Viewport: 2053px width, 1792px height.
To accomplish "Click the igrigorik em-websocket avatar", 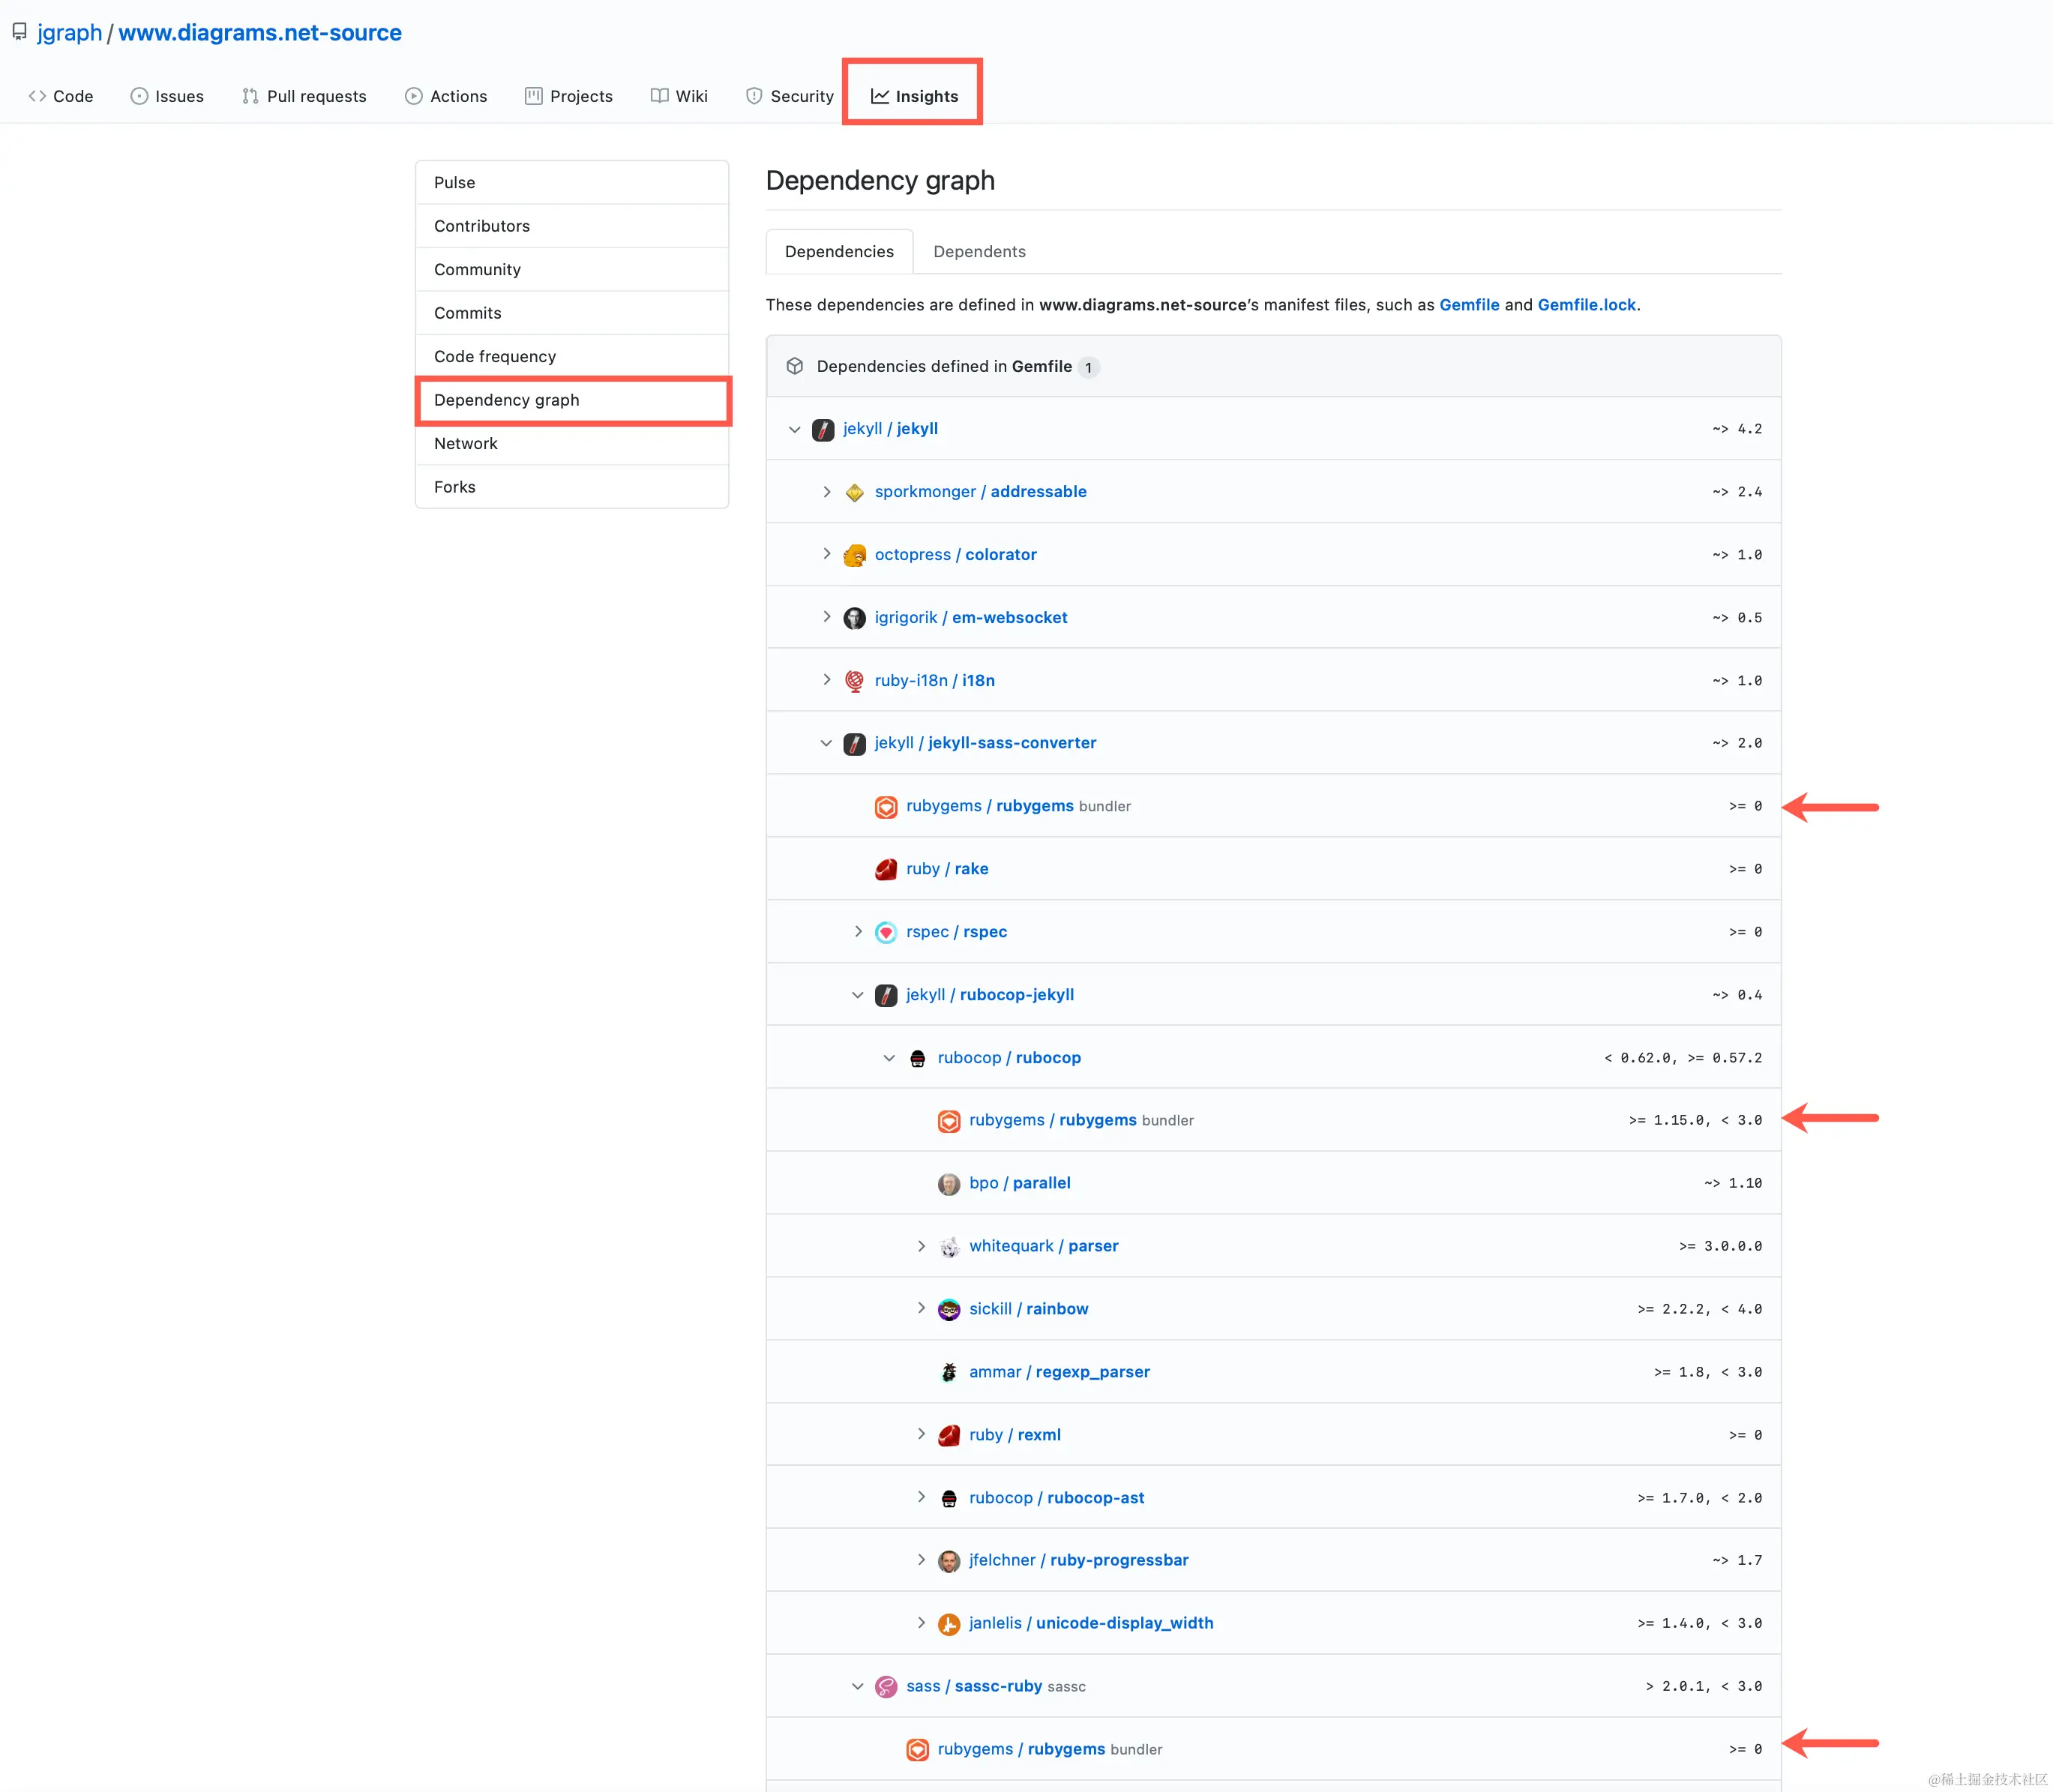I will coord(854,618).
